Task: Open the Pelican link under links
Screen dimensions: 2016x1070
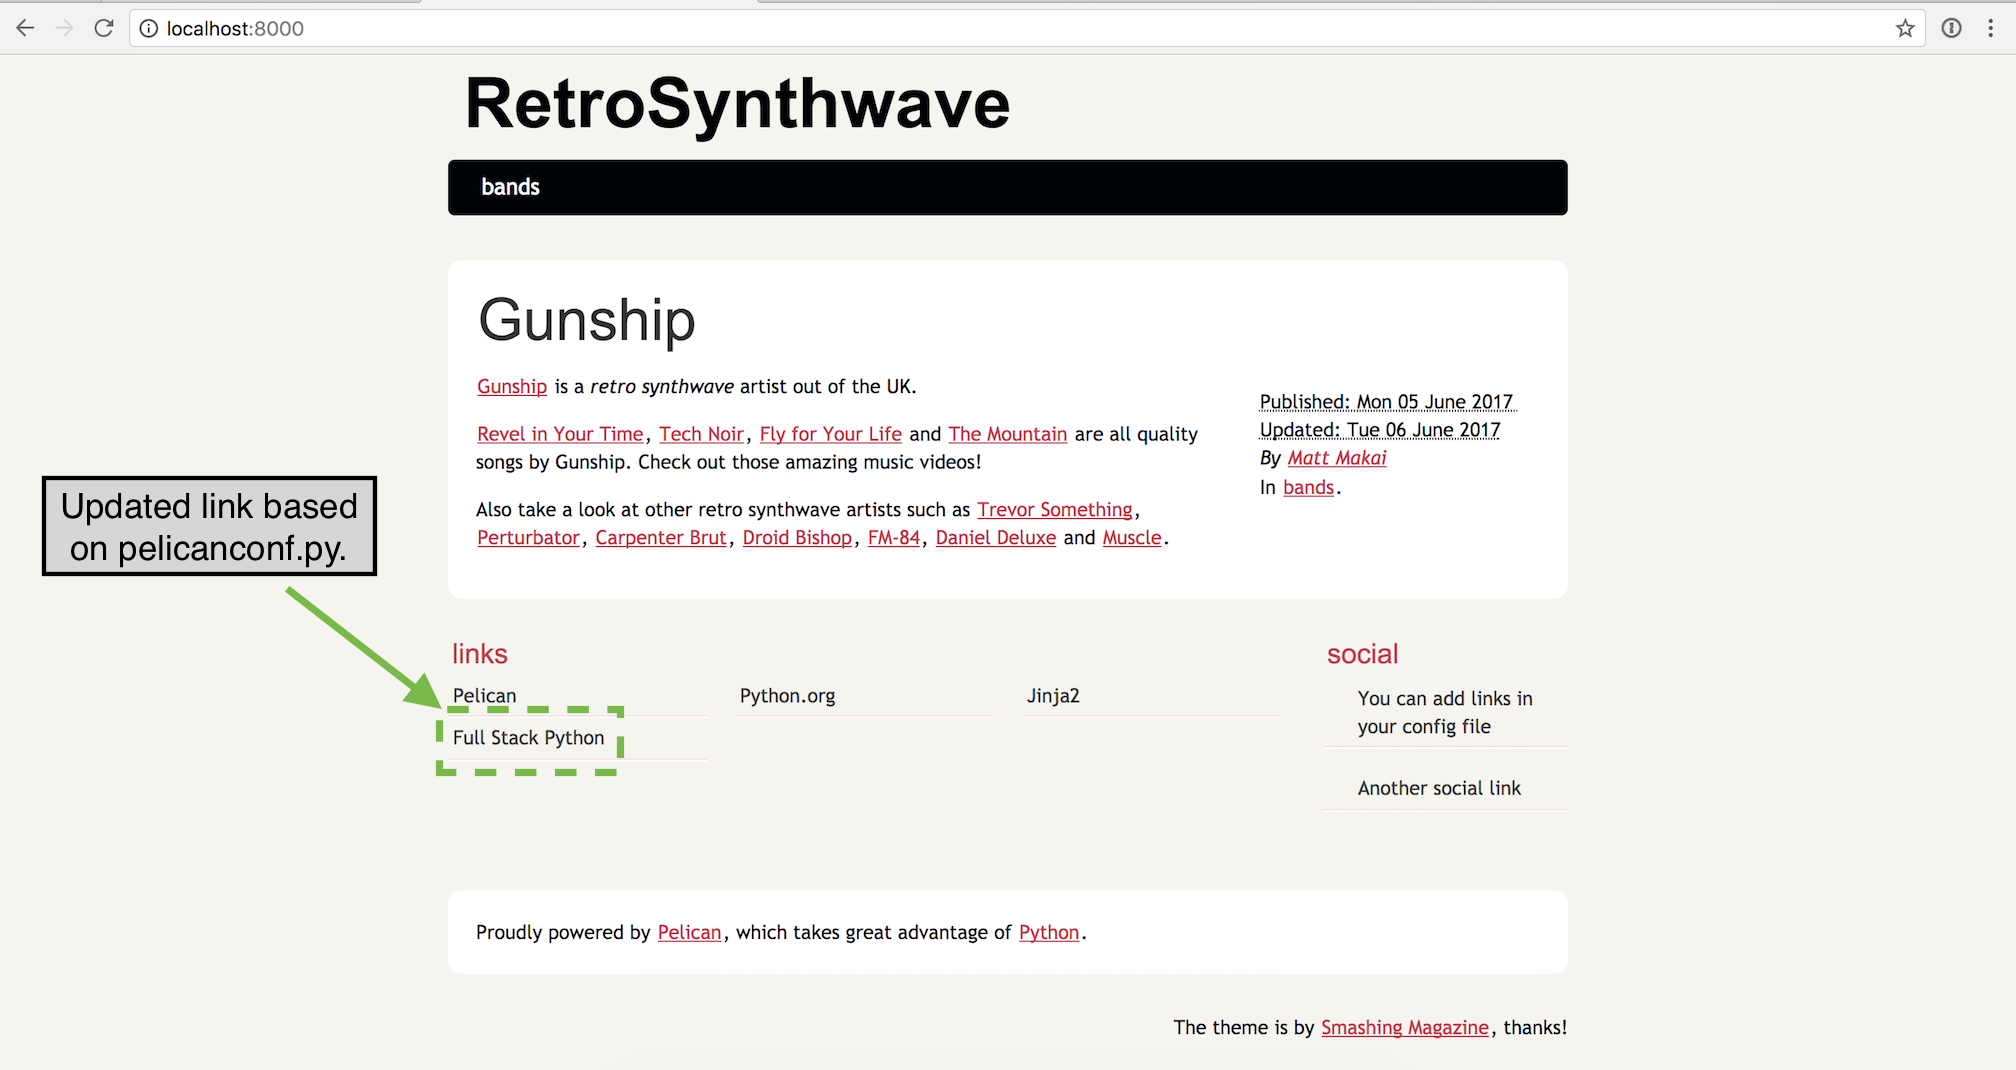Action: point(484,696)
